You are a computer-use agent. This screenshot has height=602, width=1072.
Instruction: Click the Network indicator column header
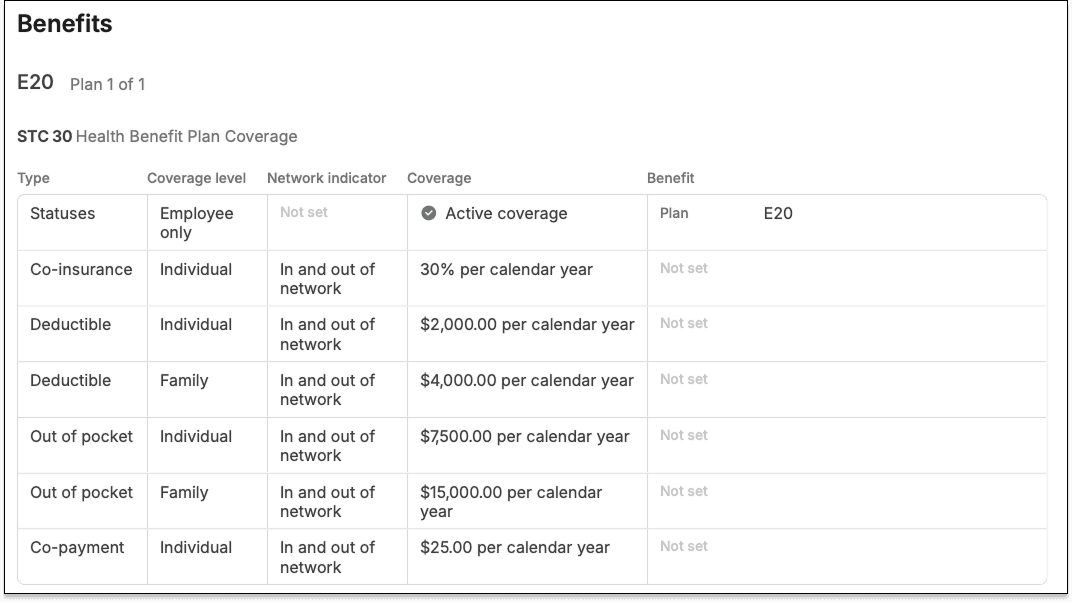tap(326, 178)
